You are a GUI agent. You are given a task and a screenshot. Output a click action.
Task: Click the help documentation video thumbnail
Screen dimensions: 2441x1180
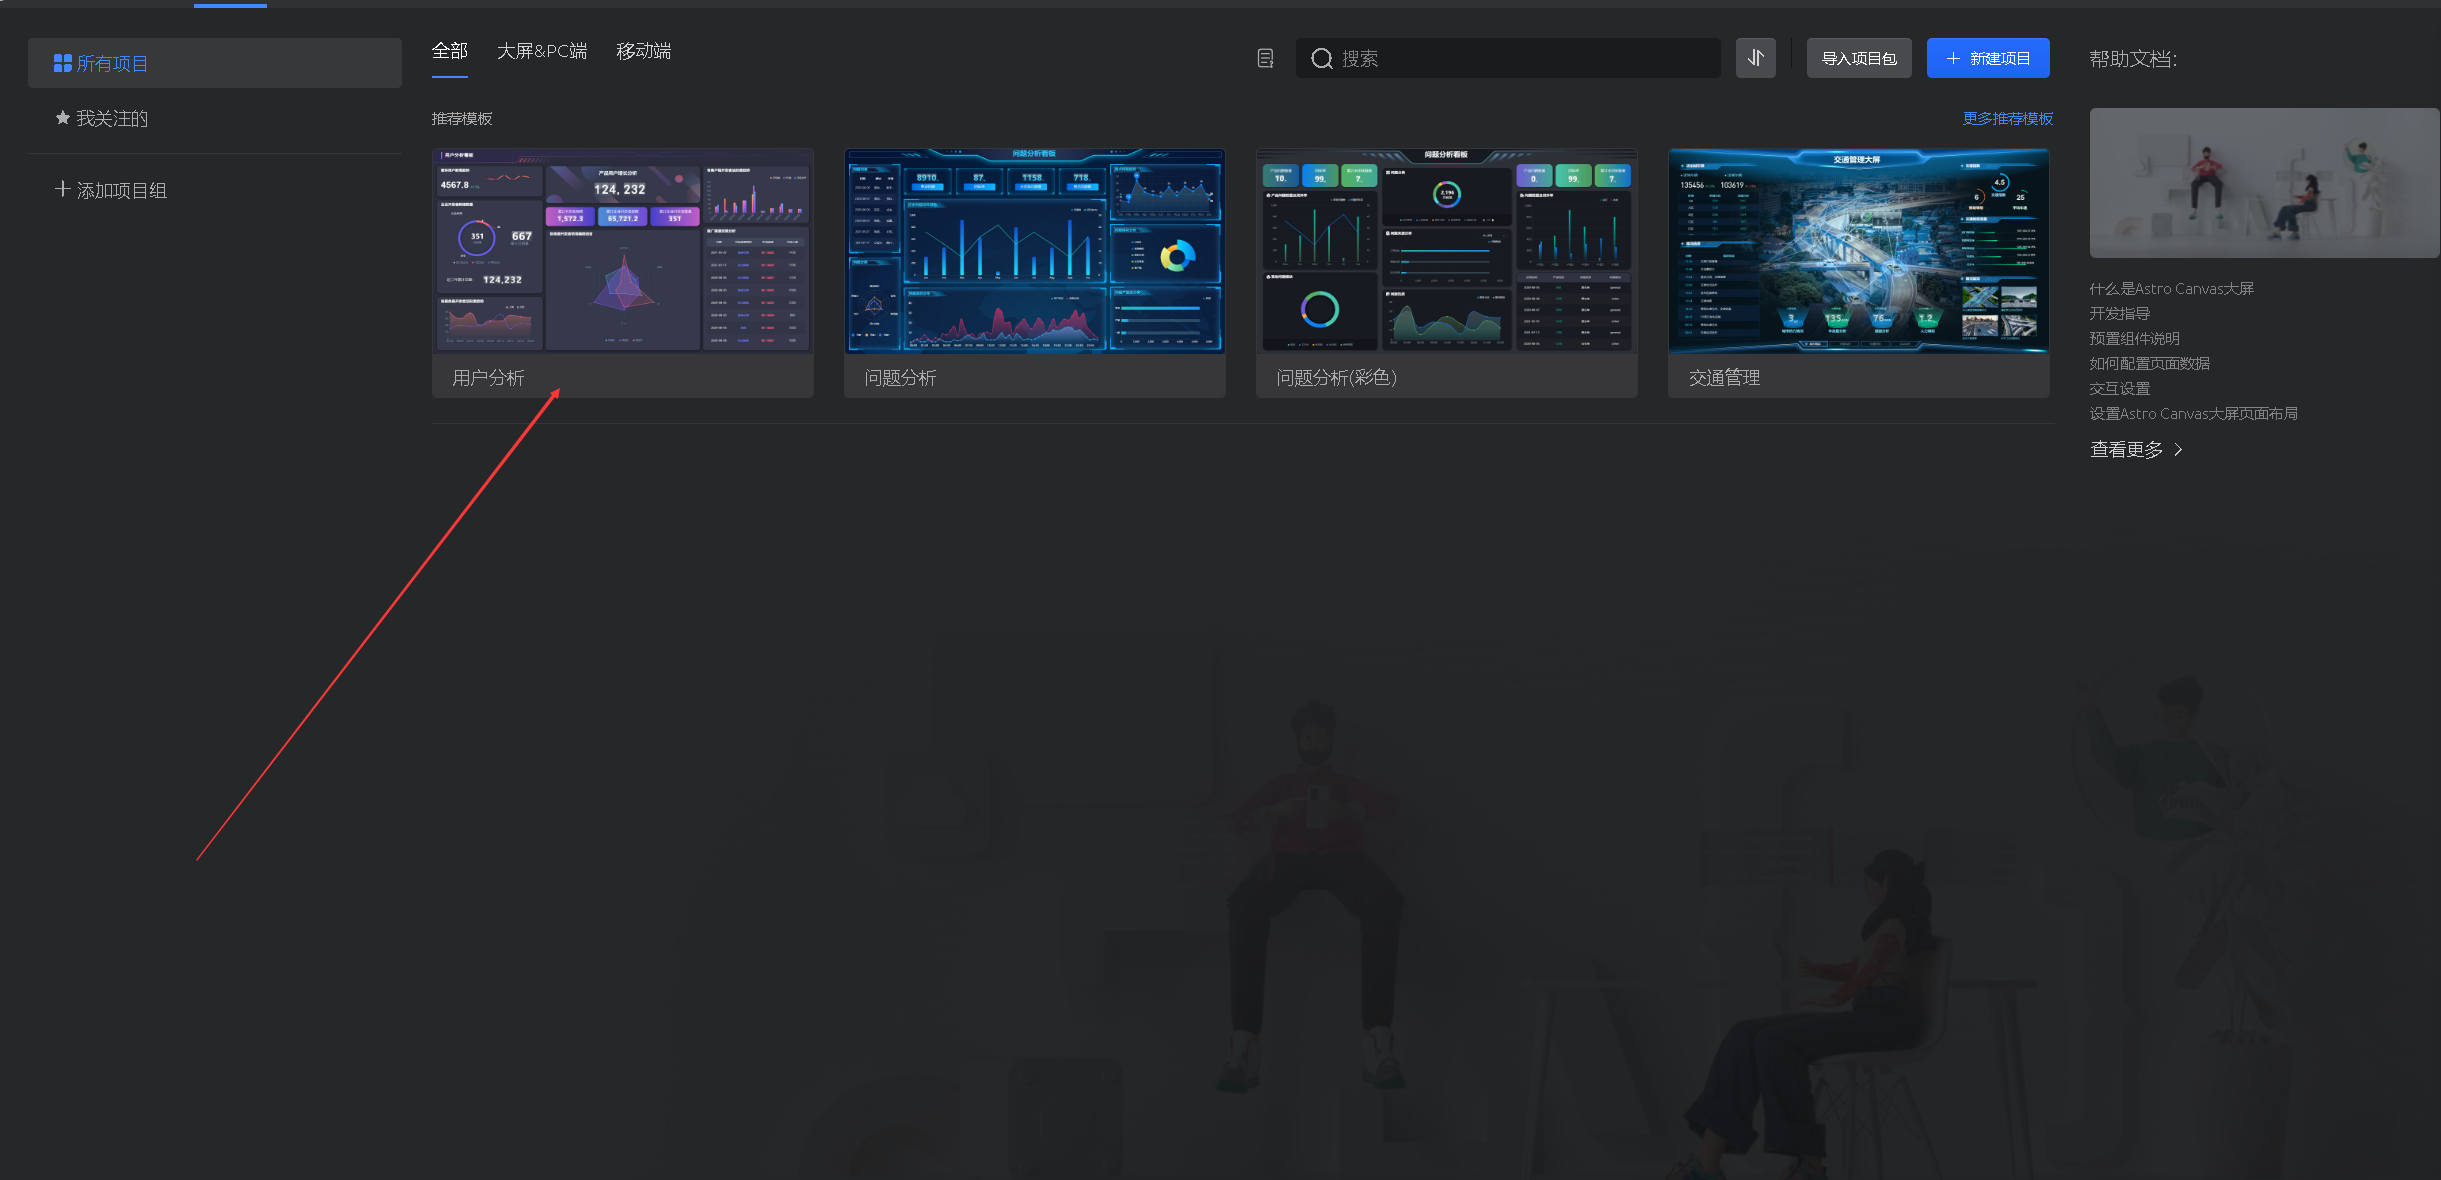point(2264,183)
